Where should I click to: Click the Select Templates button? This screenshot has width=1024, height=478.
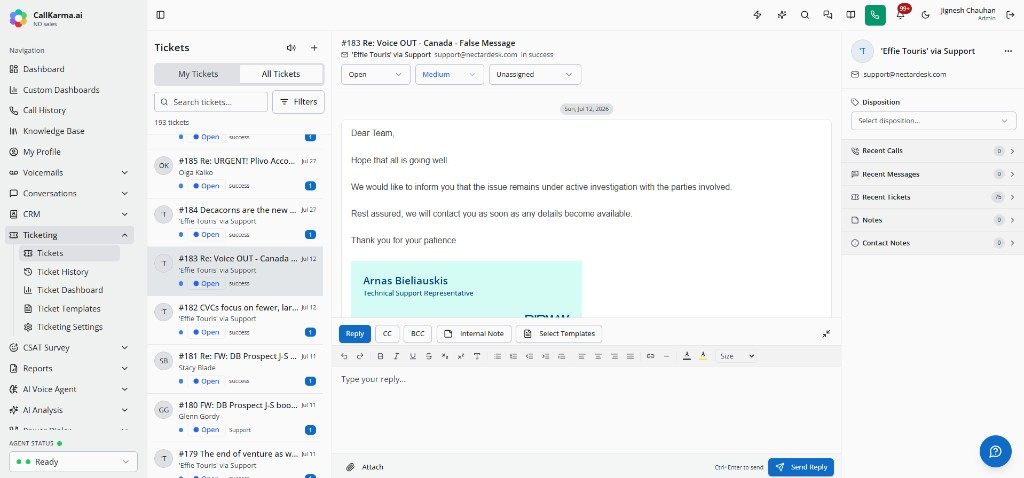coord(559,334)
